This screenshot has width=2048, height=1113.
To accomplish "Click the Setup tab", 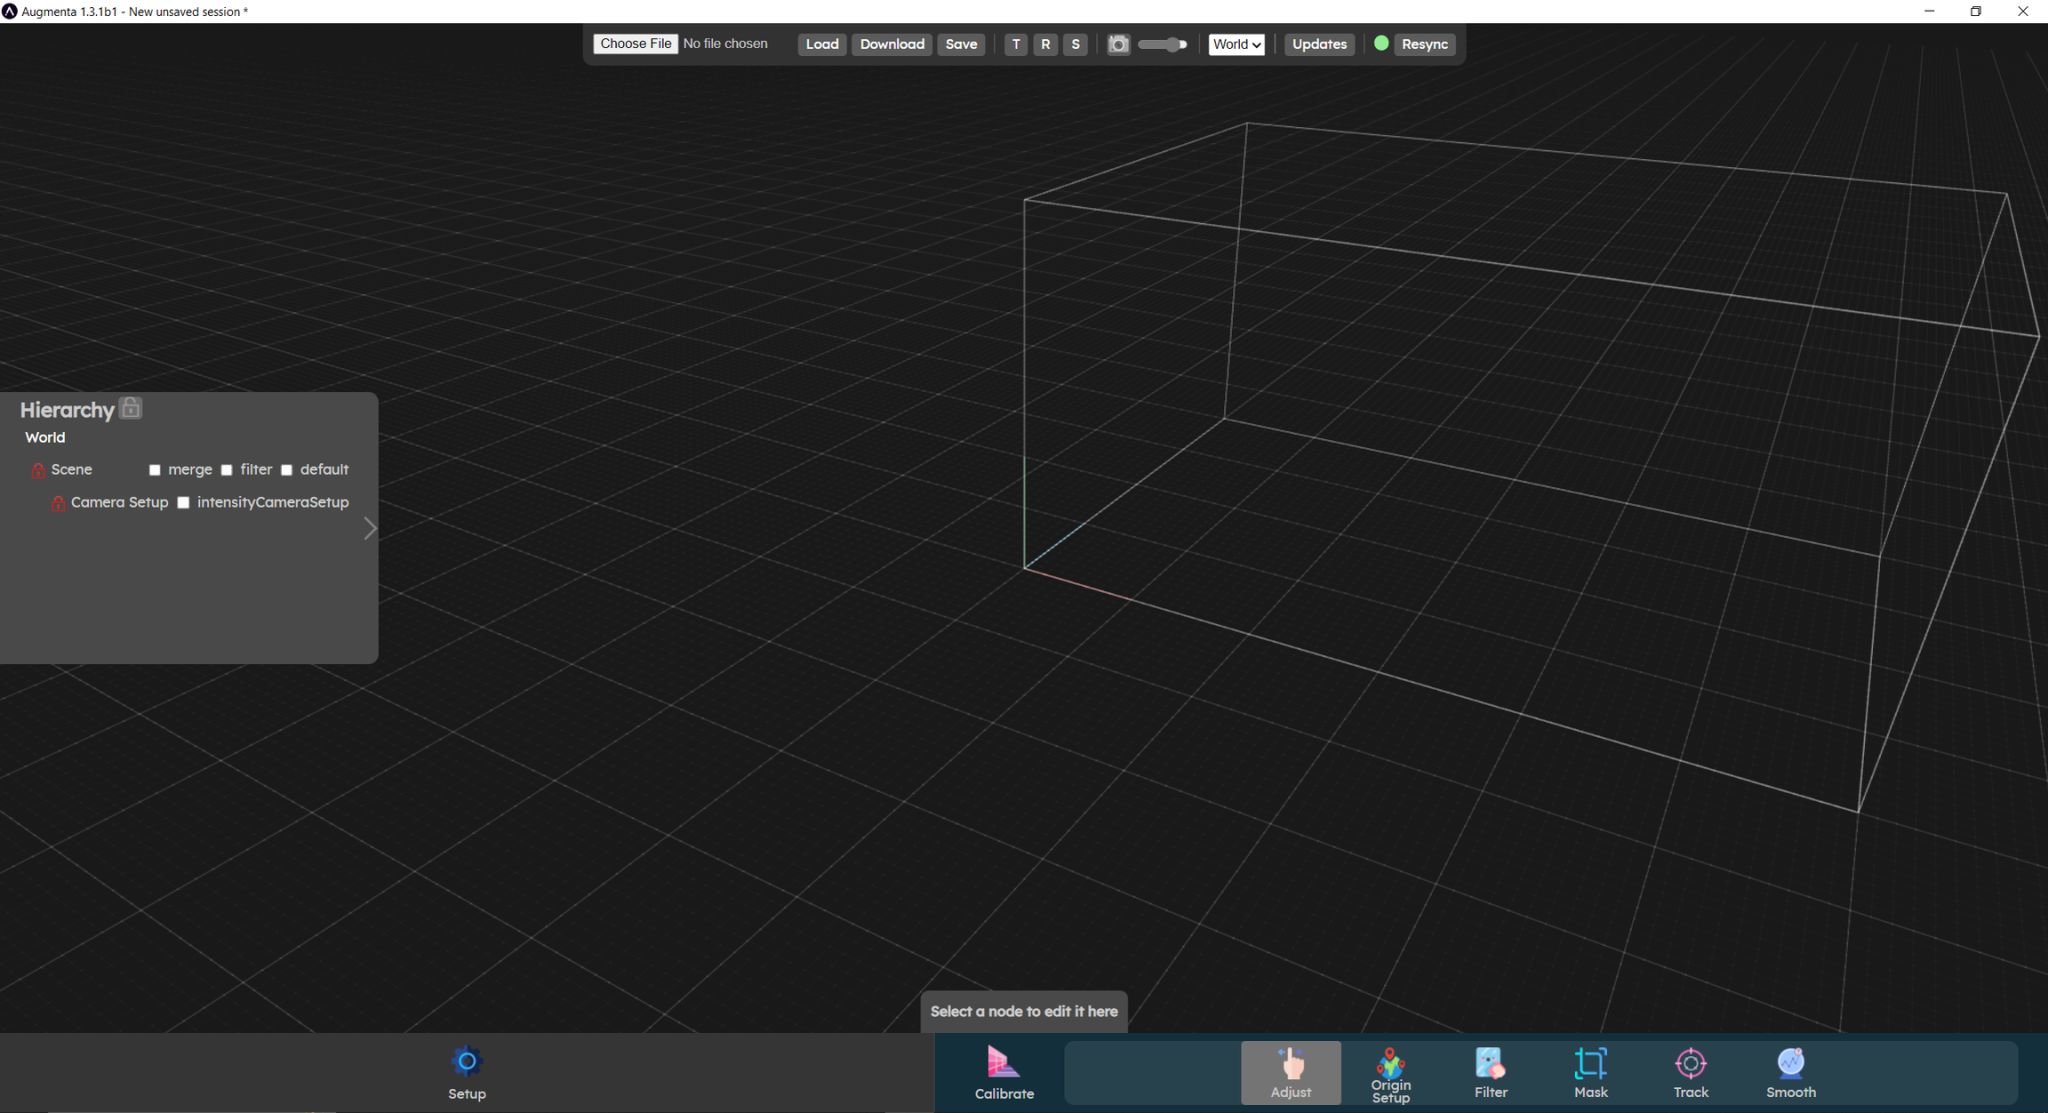I will [x=466, y=1075].
